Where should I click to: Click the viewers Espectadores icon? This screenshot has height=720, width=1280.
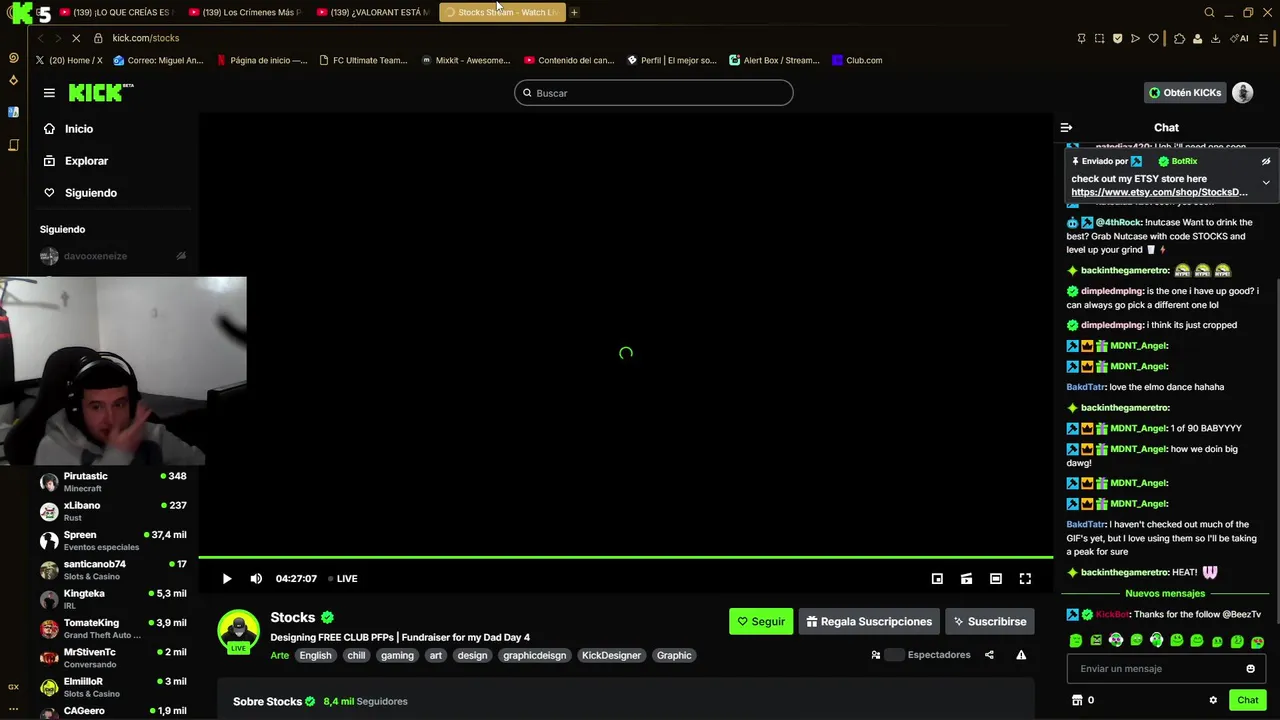click(876, 655)
